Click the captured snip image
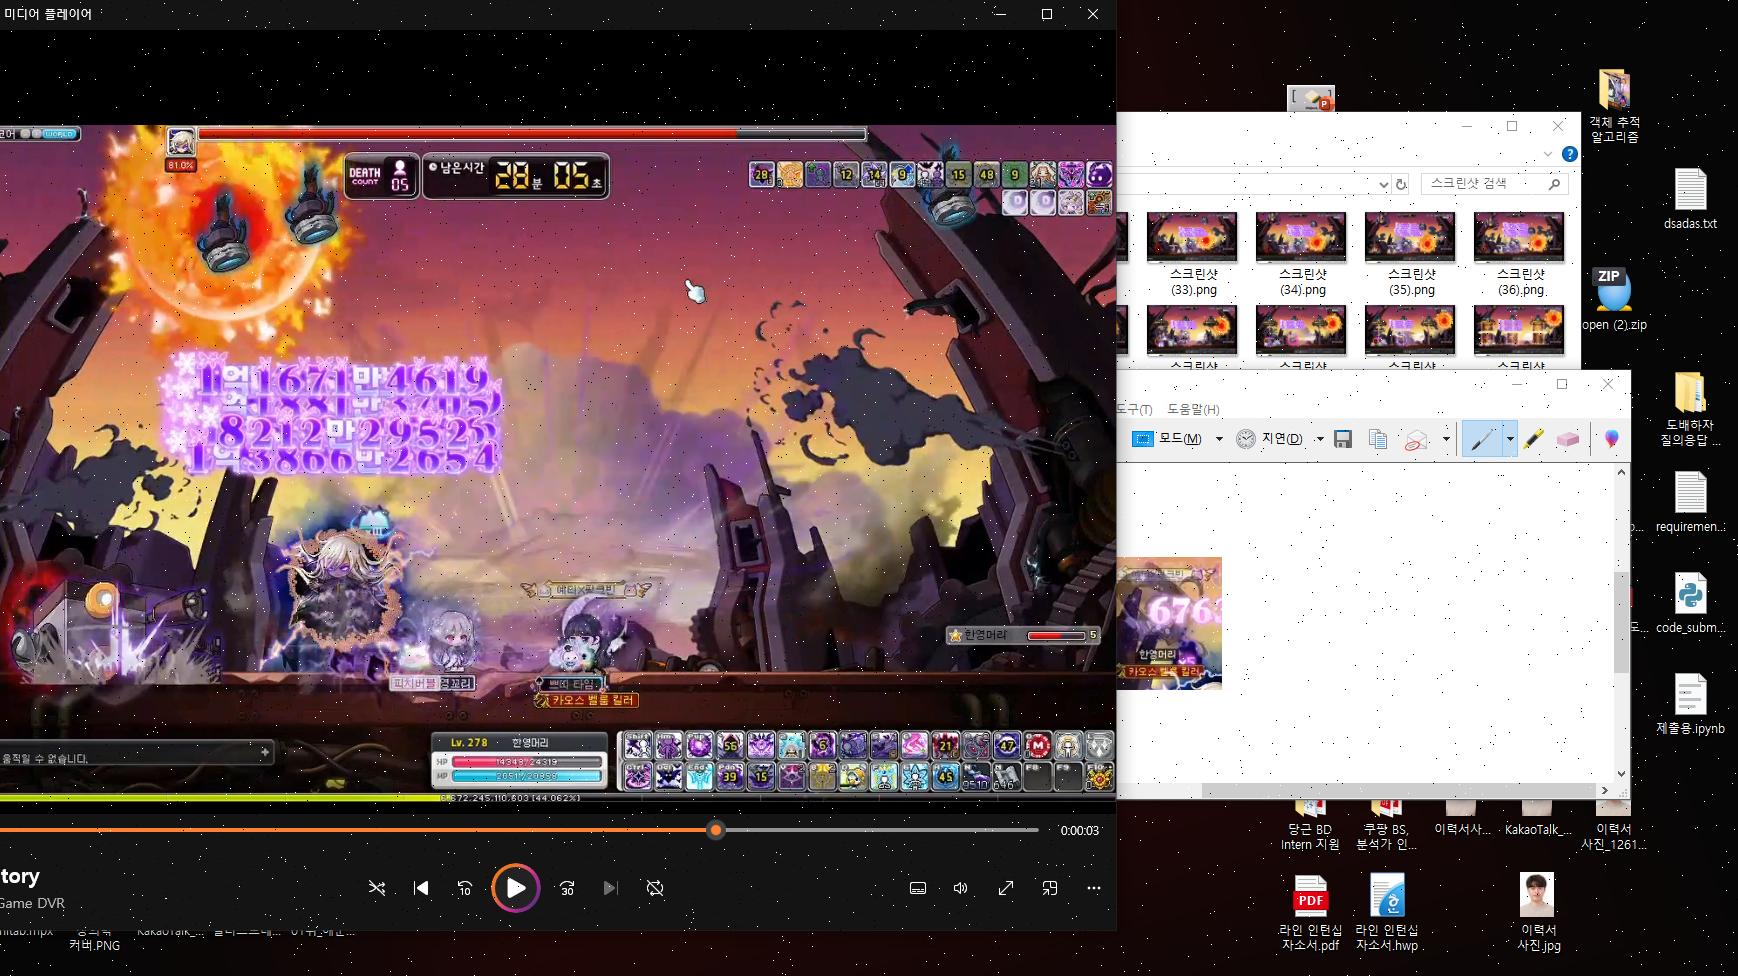 pos(1169,623)
